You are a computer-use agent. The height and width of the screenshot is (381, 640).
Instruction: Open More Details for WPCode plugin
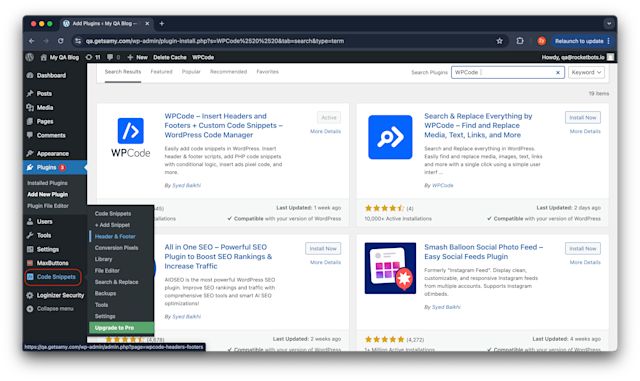coord(325,131)
